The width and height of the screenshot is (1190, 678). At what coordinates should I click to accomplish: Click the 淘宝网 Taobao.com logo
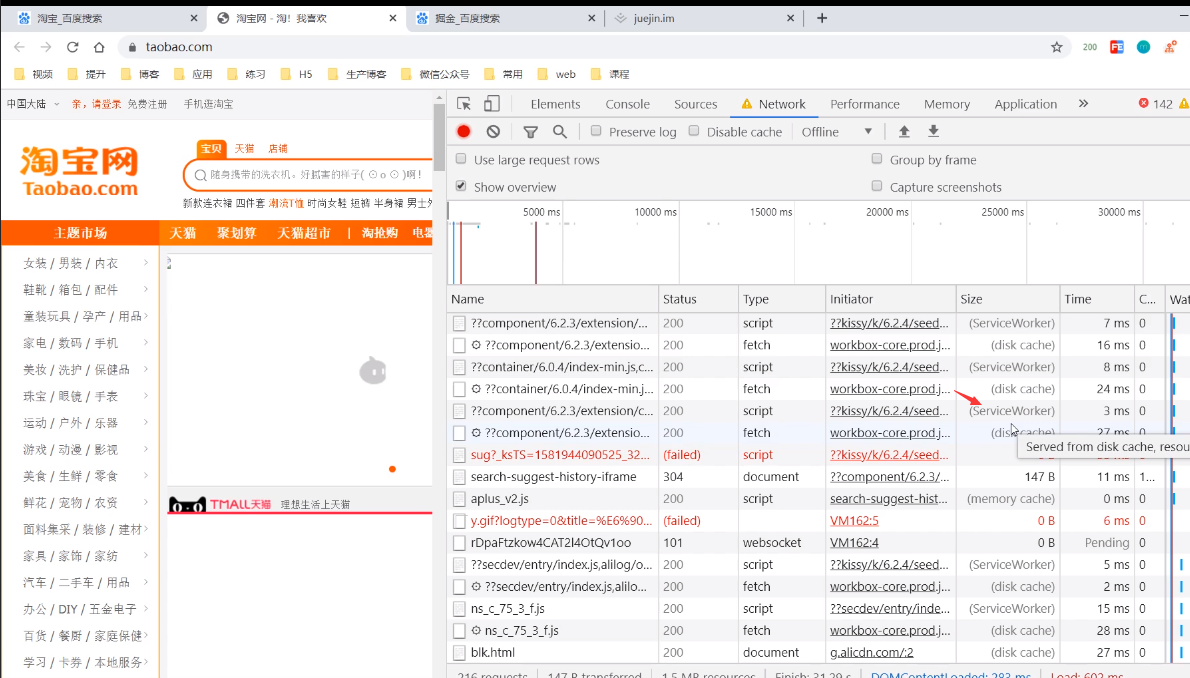tap(80, 172)
